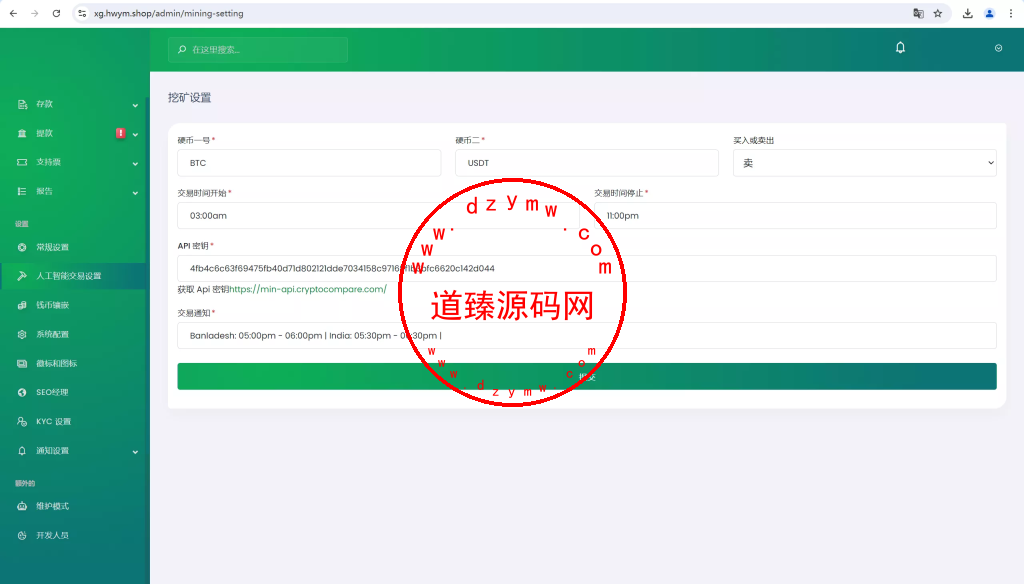Viewport: 1024px width, 584px height.
Task: Click the 徽标和图标 image icon
Action: 22,363
